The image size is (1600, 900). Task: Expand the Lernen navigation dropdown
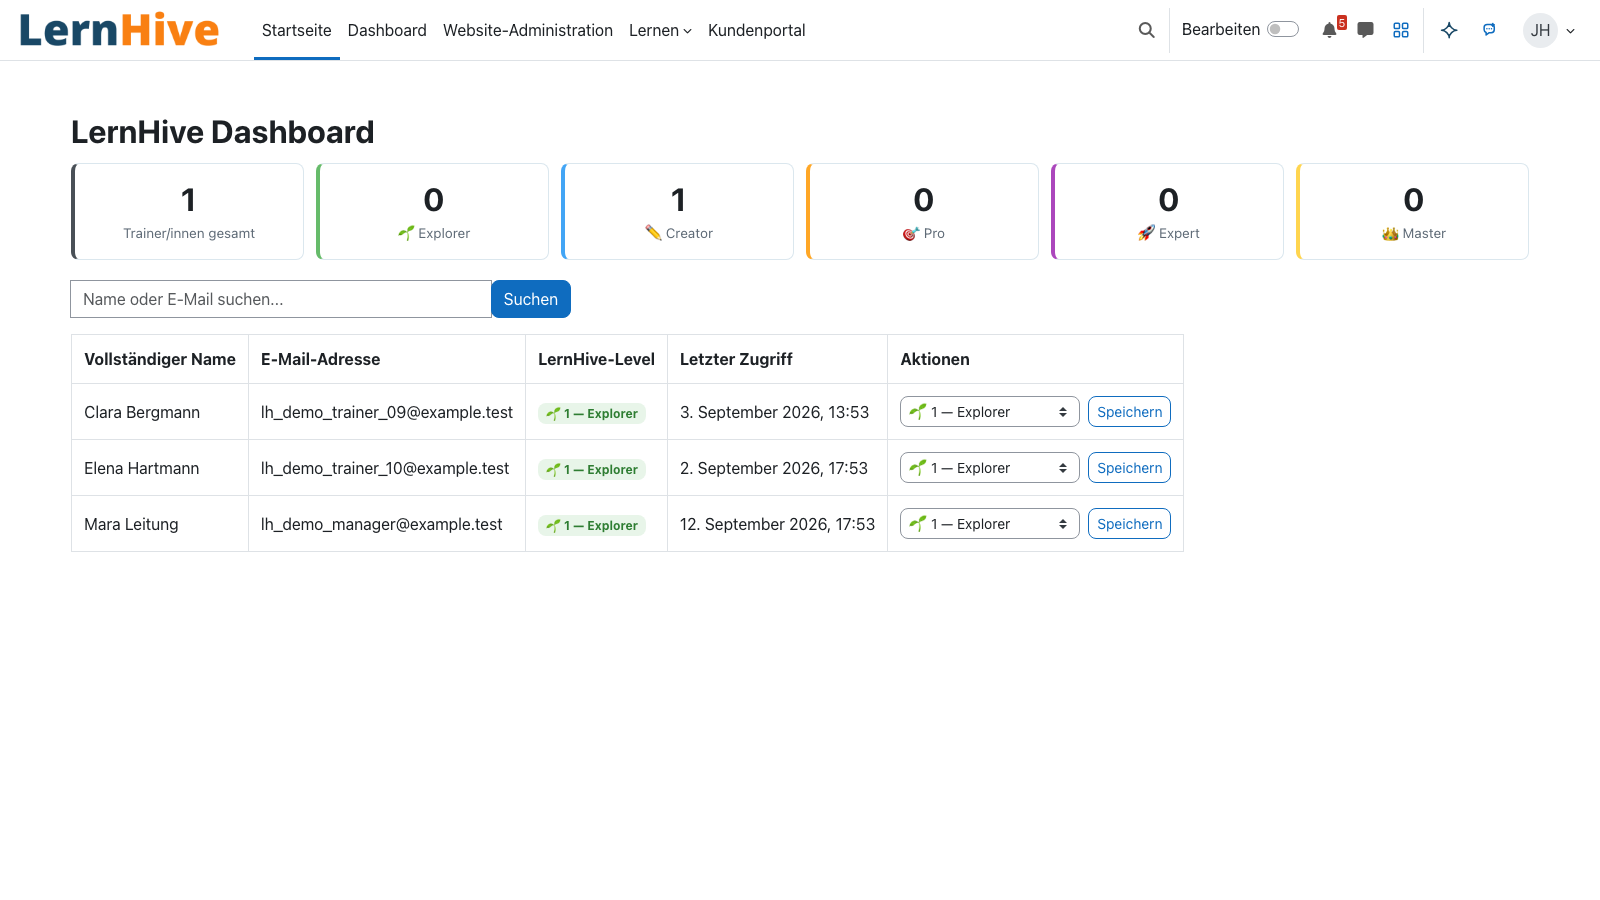(x=660, y=30)
